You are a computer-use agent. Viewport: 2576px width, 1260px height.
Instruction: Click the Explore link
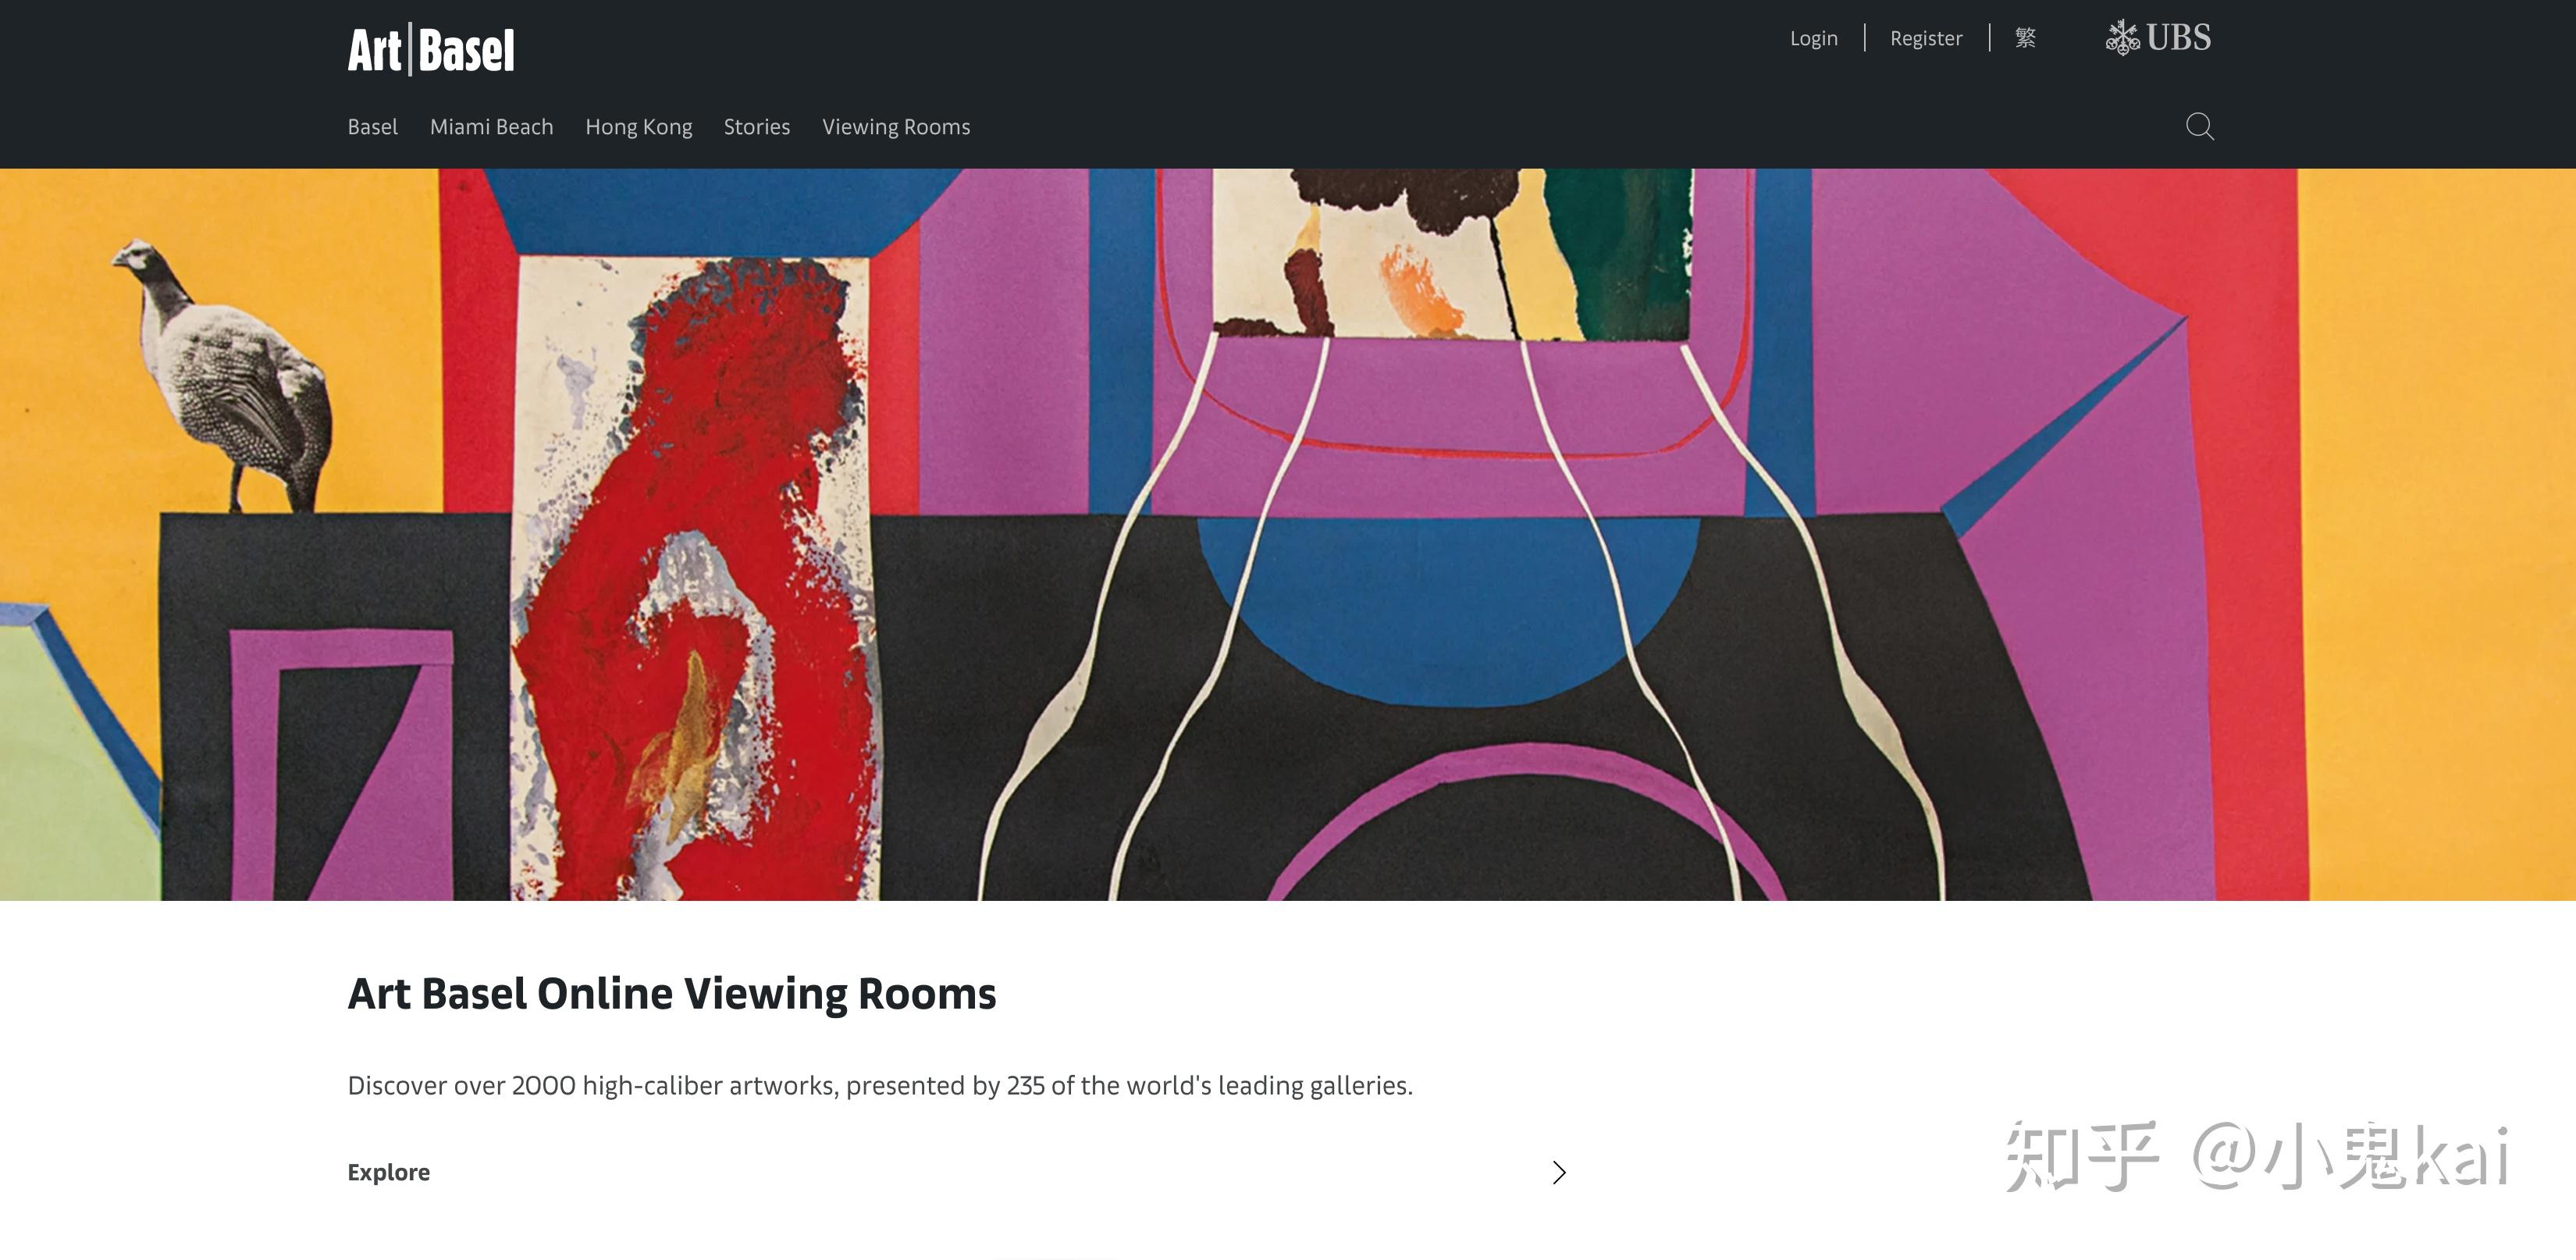pos(388,1172)
